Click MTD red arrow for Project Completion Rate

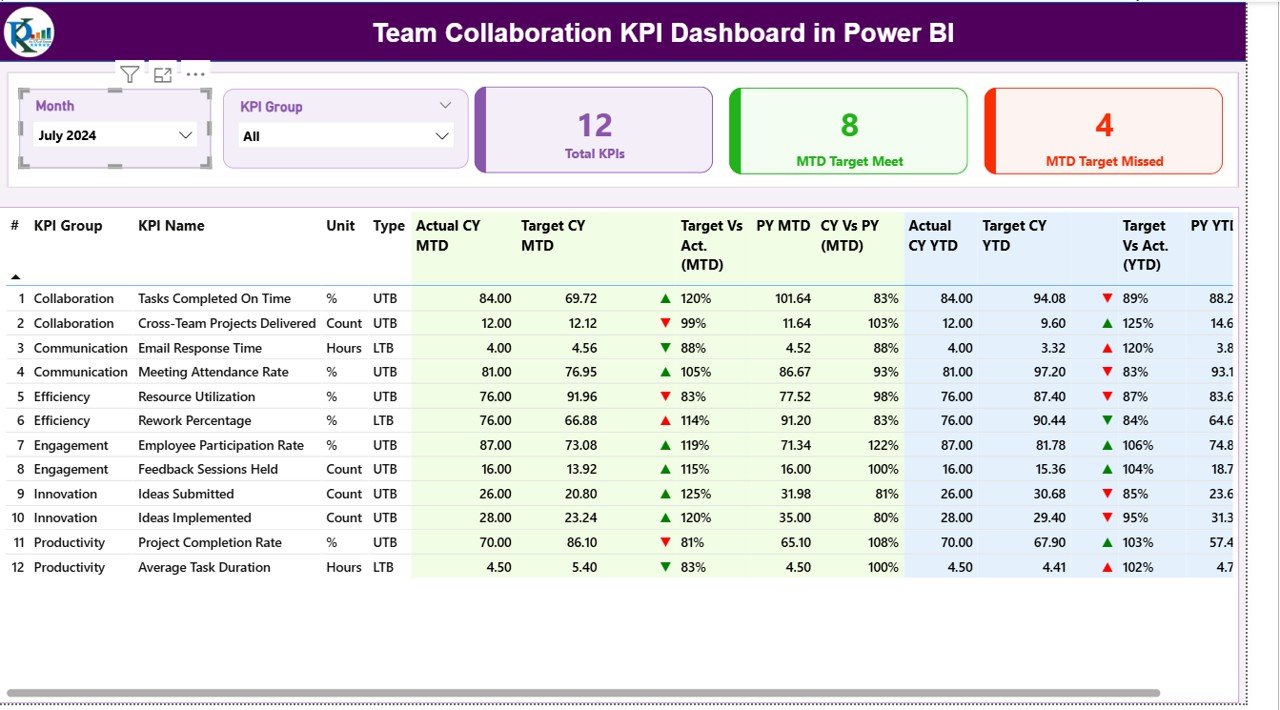[x=665, y=543]
